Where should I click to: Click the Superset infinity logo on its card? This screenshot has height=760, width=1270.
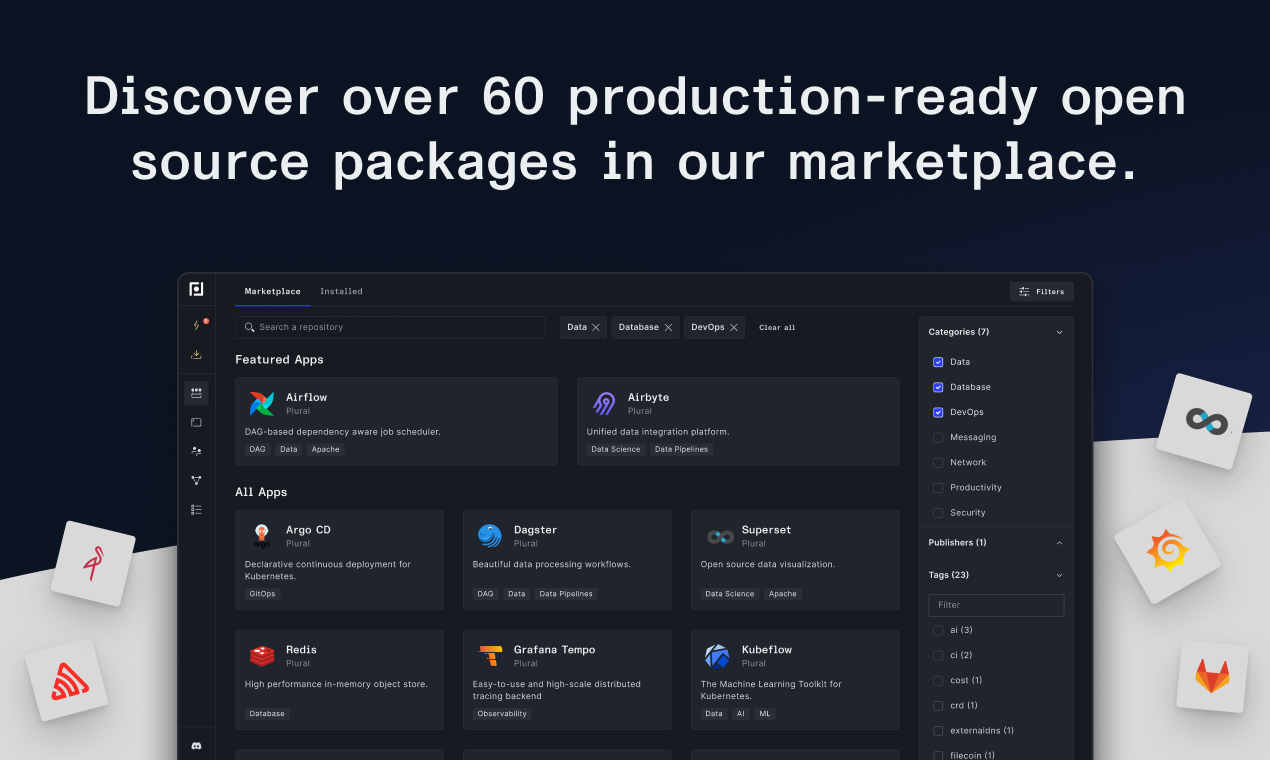pyautogui.click(x=720, y=537)
